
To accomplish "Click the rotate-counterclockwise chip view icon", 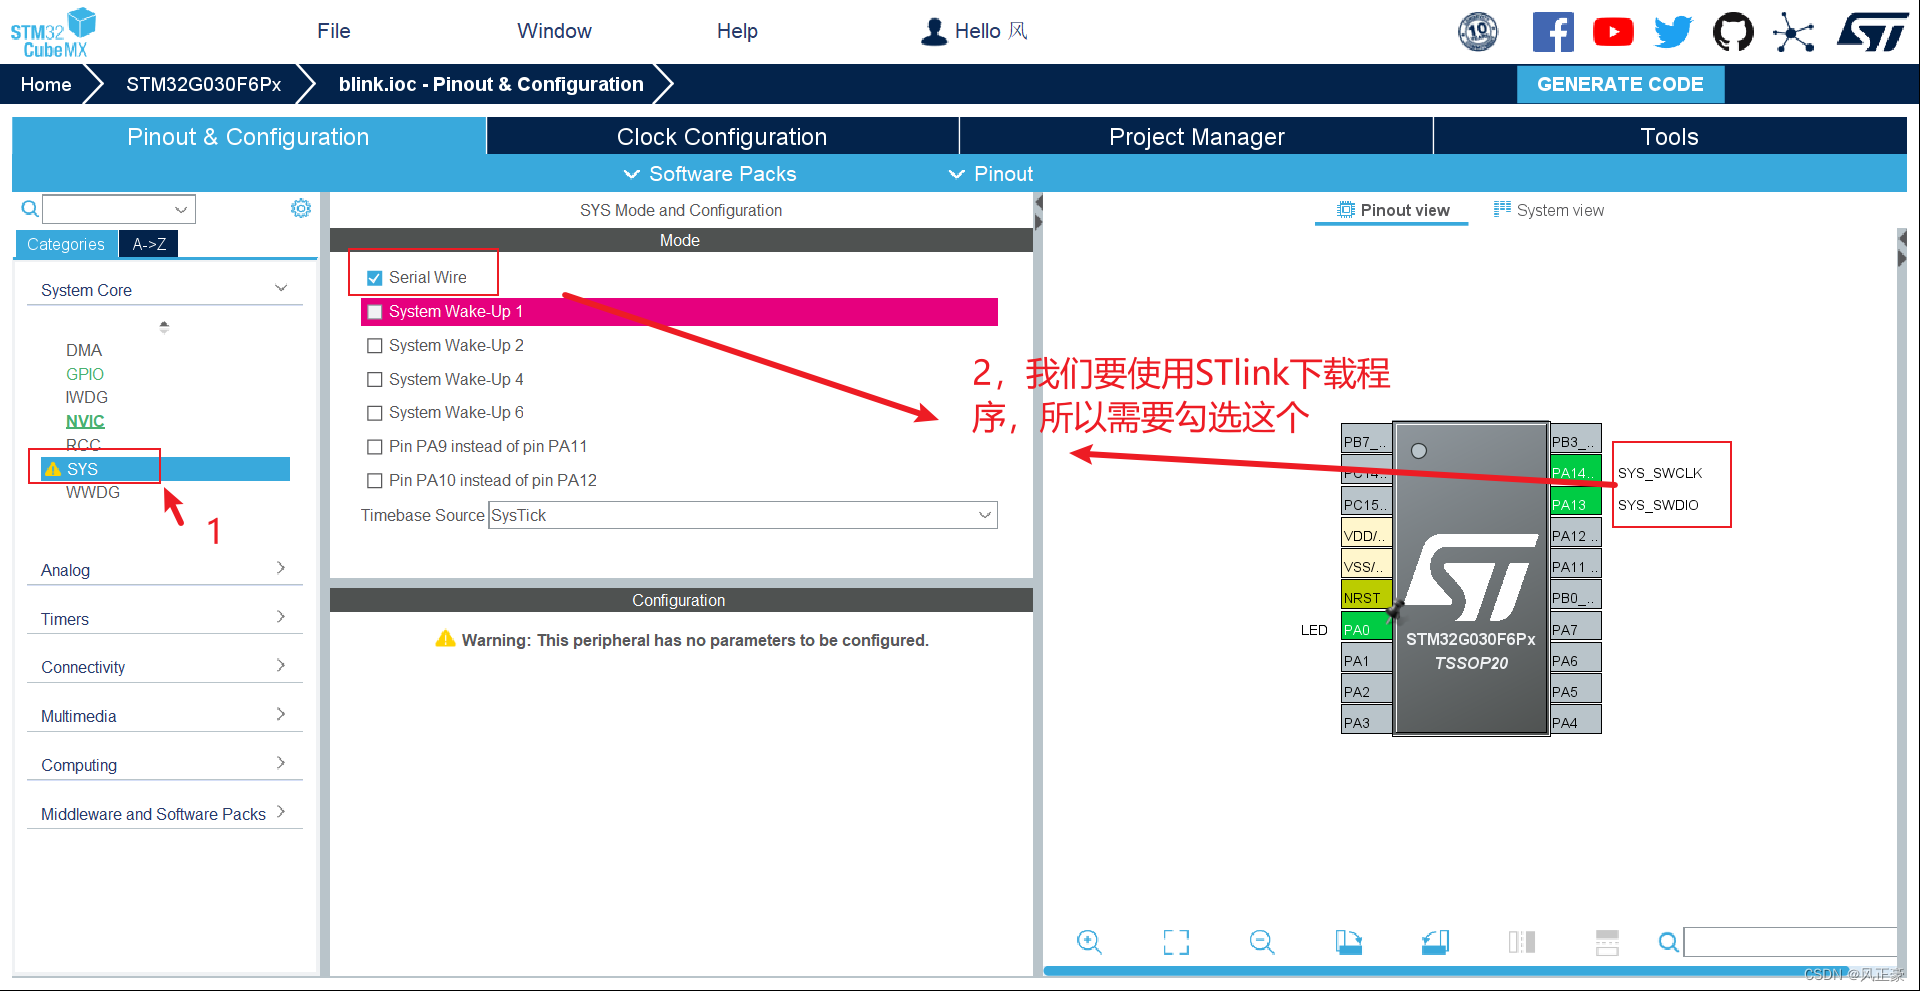I will 1435,942.
